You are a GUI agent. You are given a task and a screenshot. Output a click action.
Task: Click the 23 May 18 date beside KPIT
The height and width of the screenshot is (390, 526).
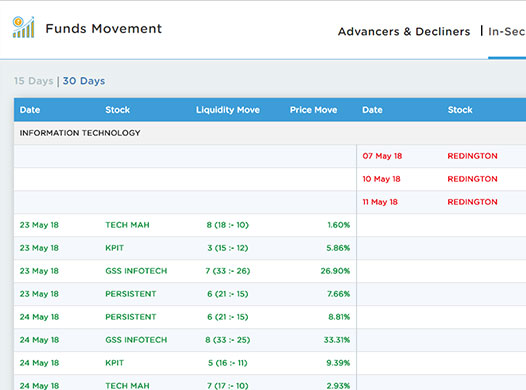tap(39, 248)
